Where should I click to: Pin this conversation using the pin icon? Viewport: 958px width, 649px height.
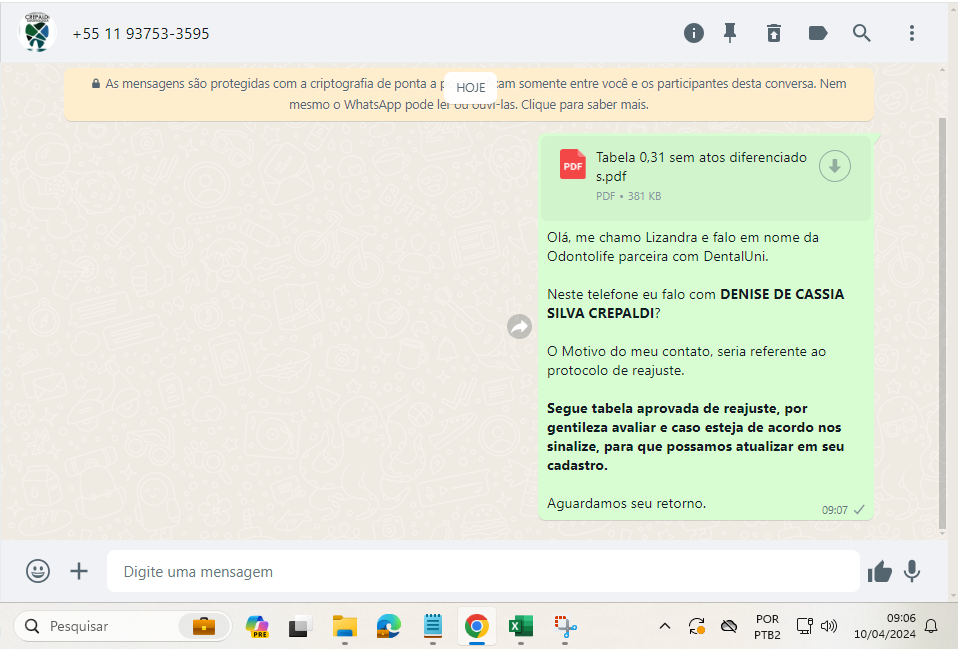coord(730,33)
